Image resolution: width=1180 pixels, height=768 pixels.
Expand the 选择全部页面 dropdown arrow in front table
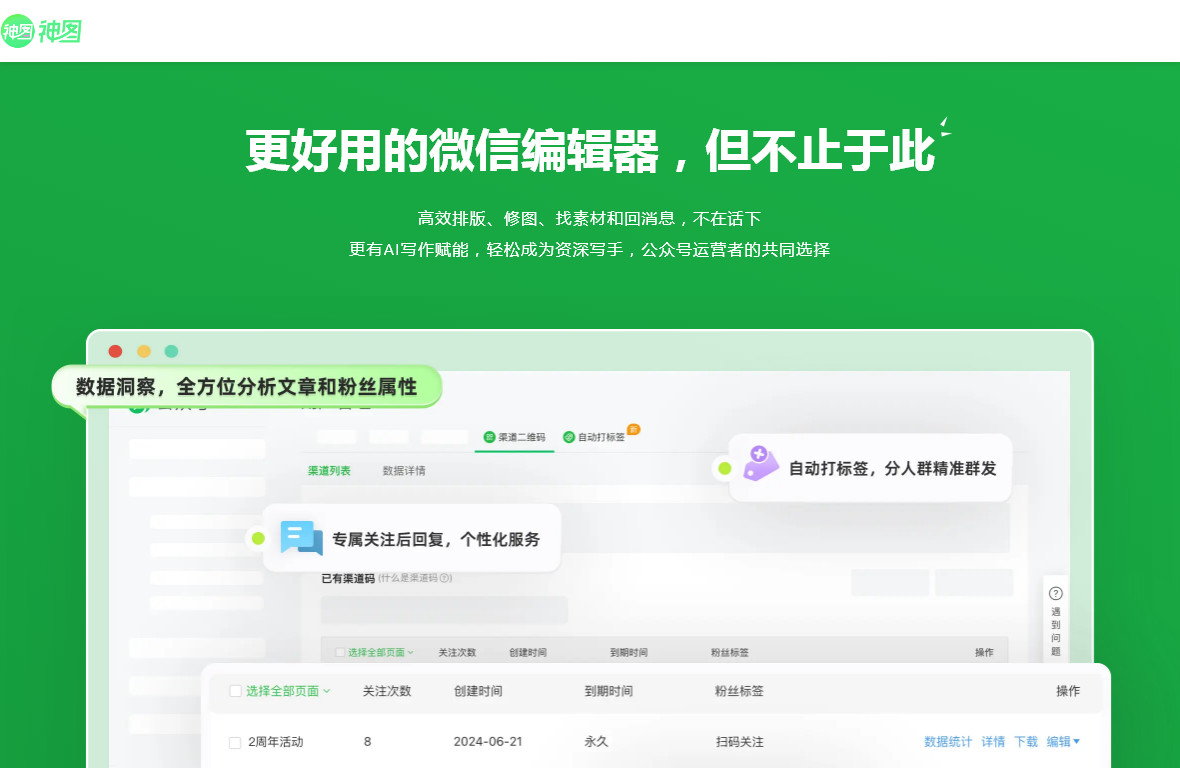(327, 691)
